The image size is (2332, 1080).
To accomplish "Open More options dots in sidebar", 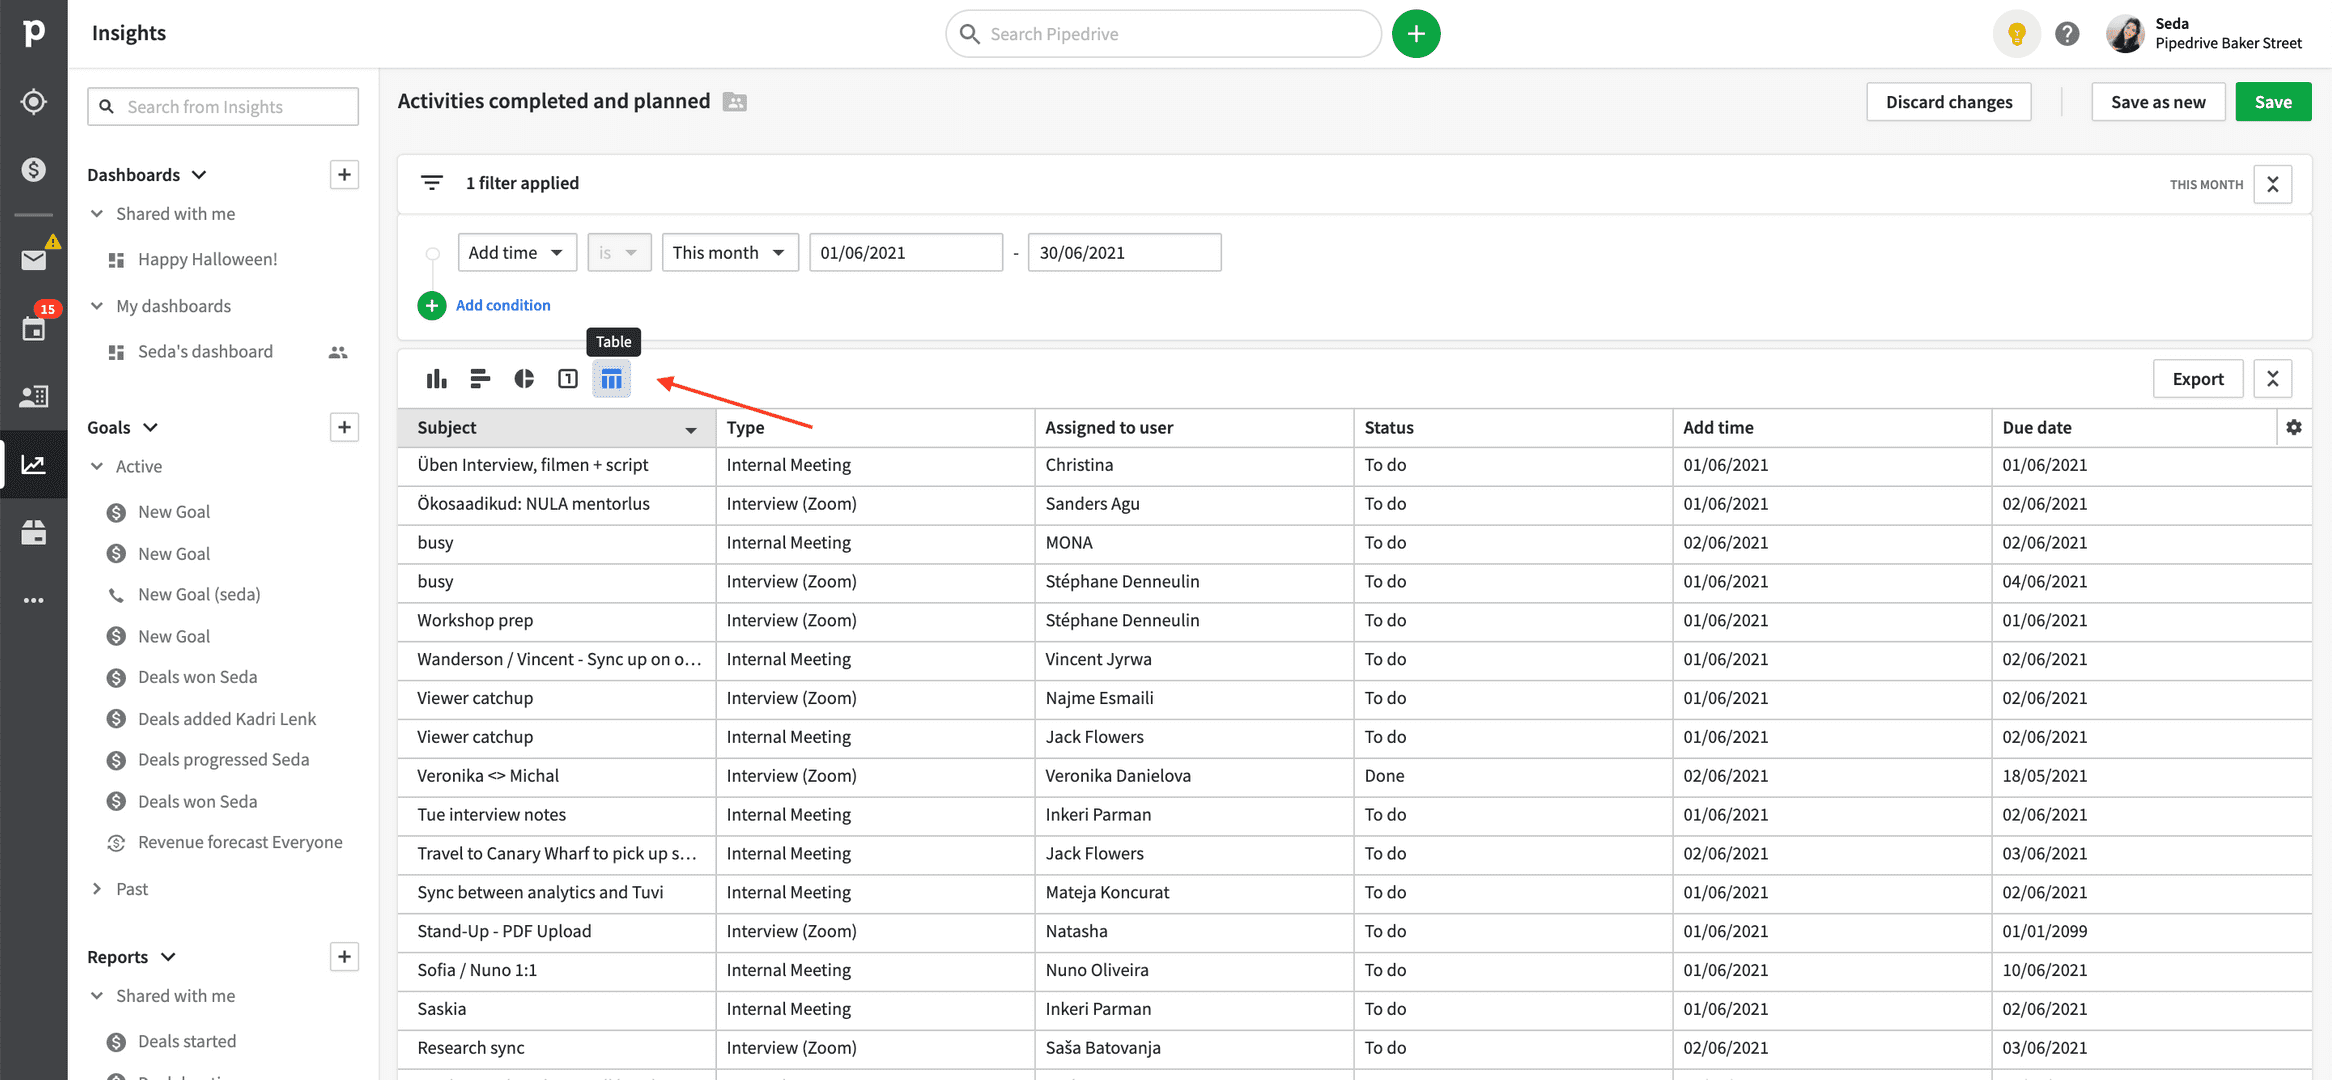I will pyautogui.click(x=34, y=600).
